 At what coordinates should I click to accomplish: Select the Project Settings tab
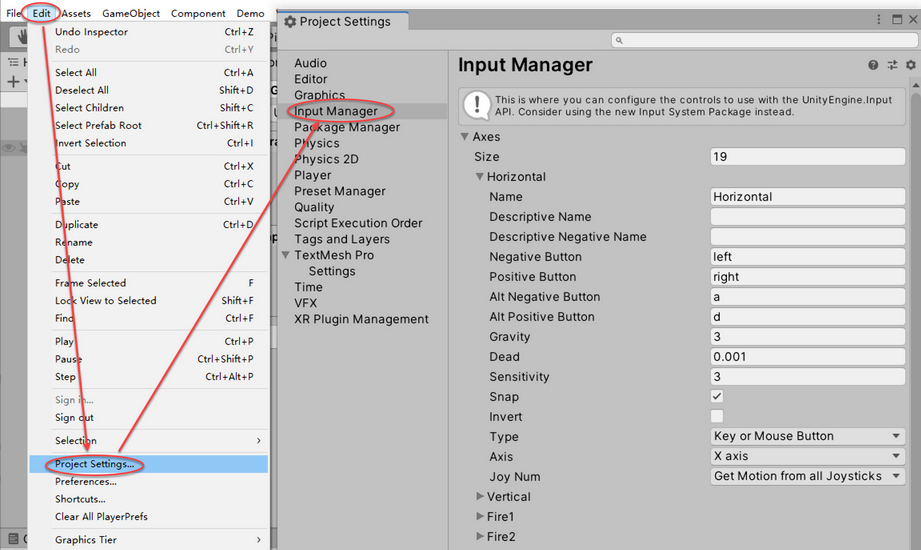[x=343, y=21]
